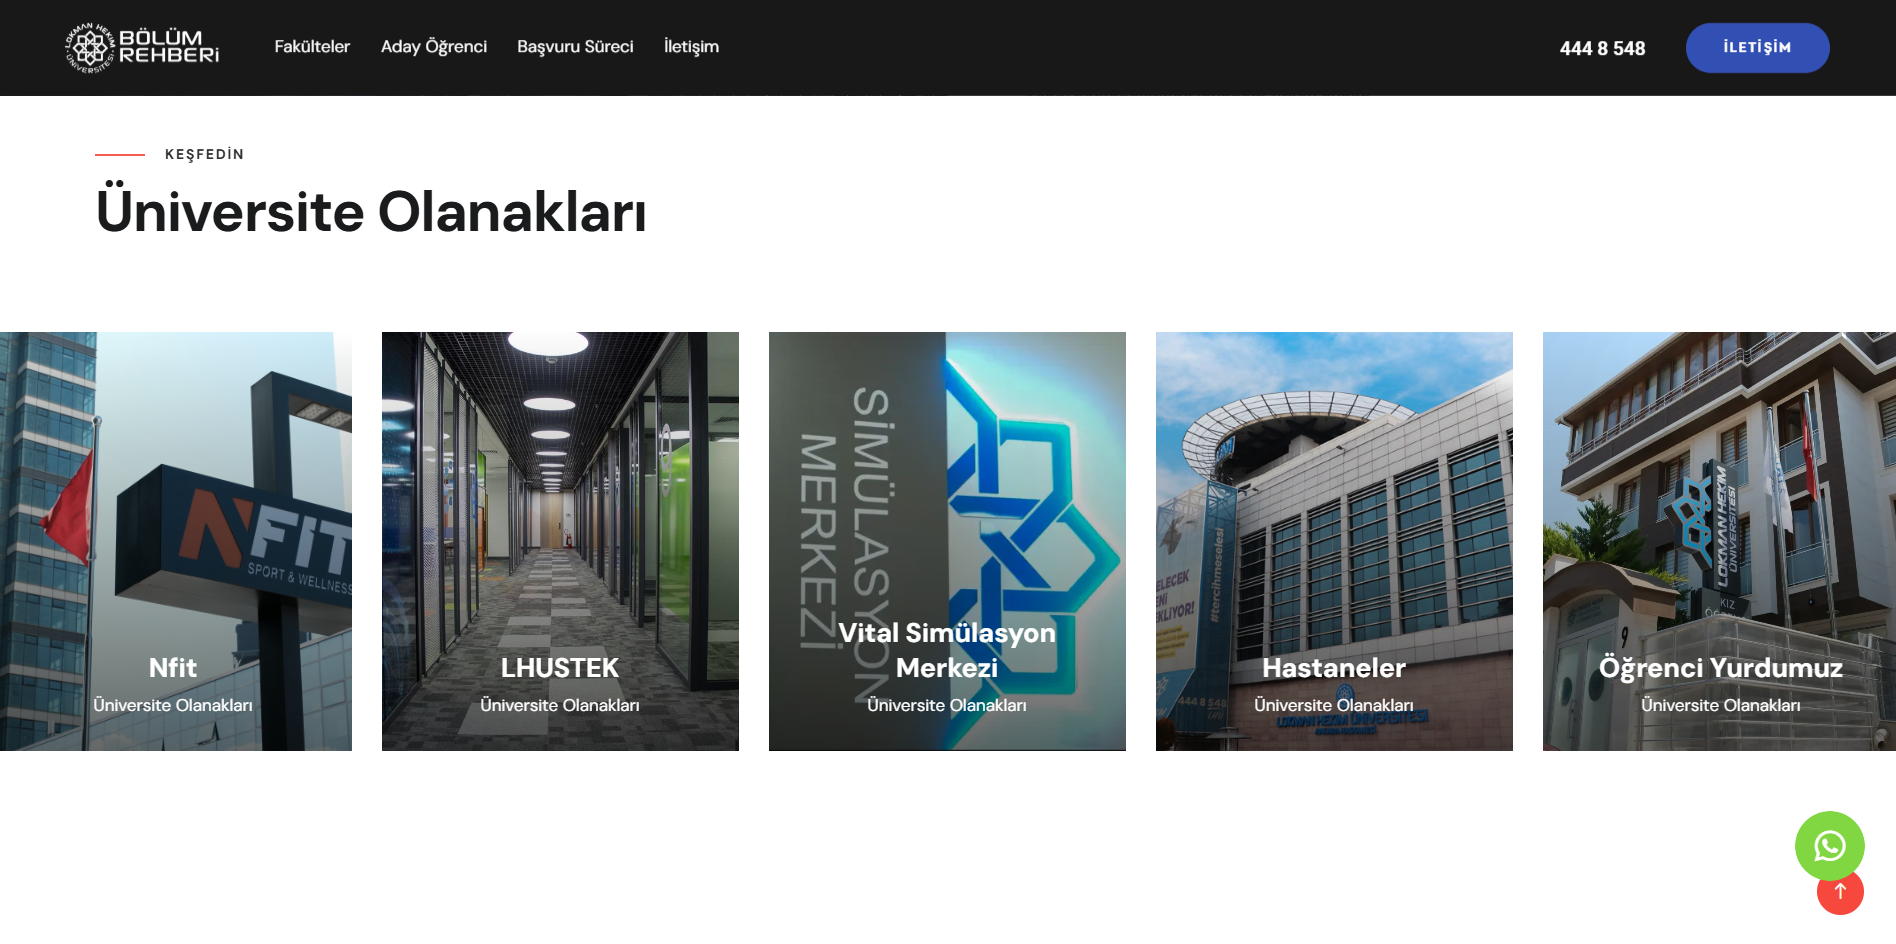Call the 444 8 548 phone link

[x=1602, y=48]
